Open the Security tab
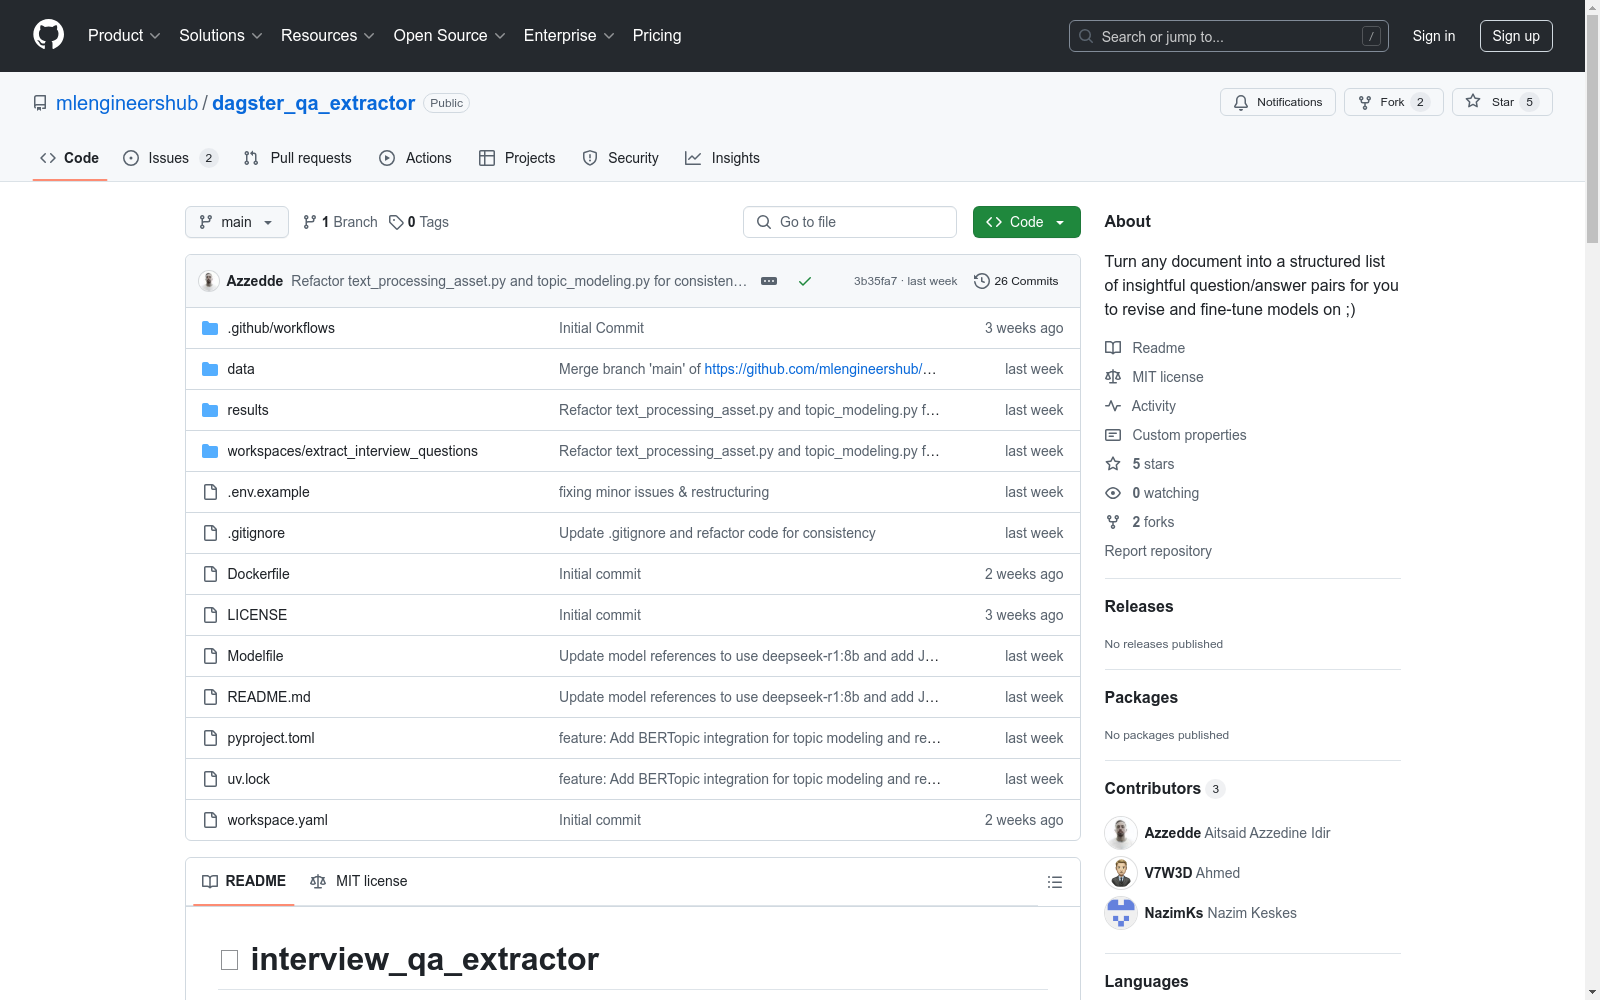 pos(620,158)
